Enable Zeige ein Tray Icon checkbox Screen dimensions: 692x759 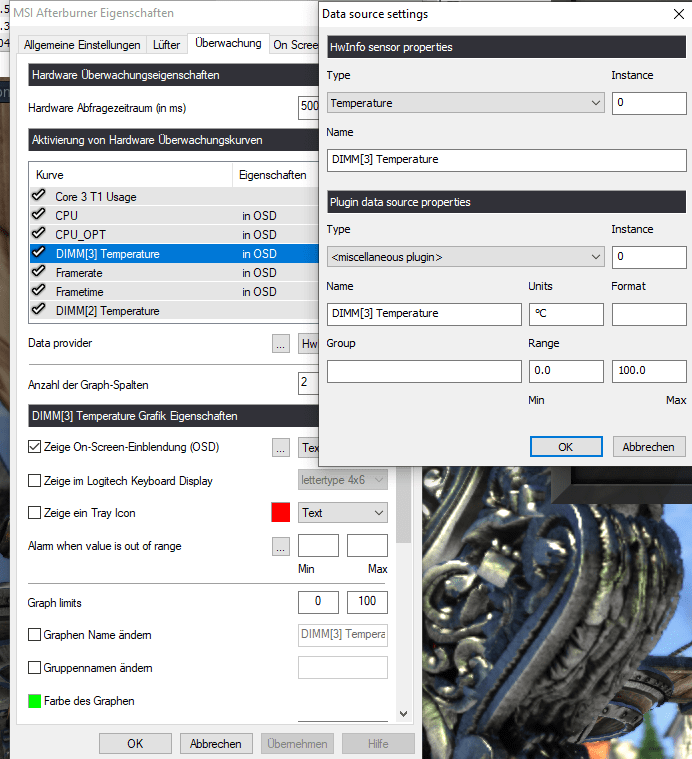(x=34, y=513)
